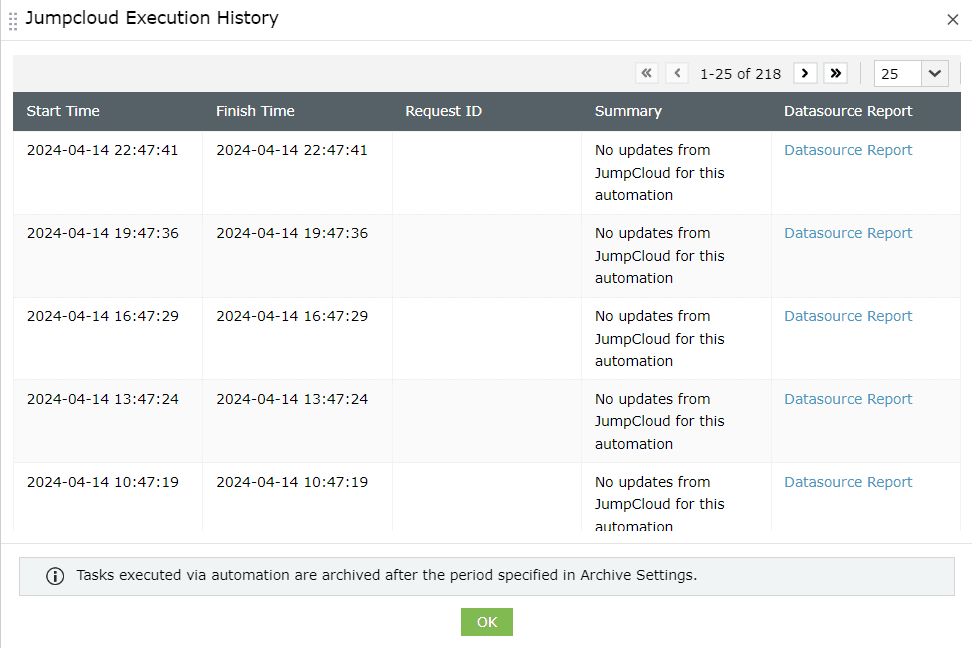Viewport: 972px width, 648px height.
Task: Close the Jumpcloud Execution History dialog
Action: click(951, 19)
